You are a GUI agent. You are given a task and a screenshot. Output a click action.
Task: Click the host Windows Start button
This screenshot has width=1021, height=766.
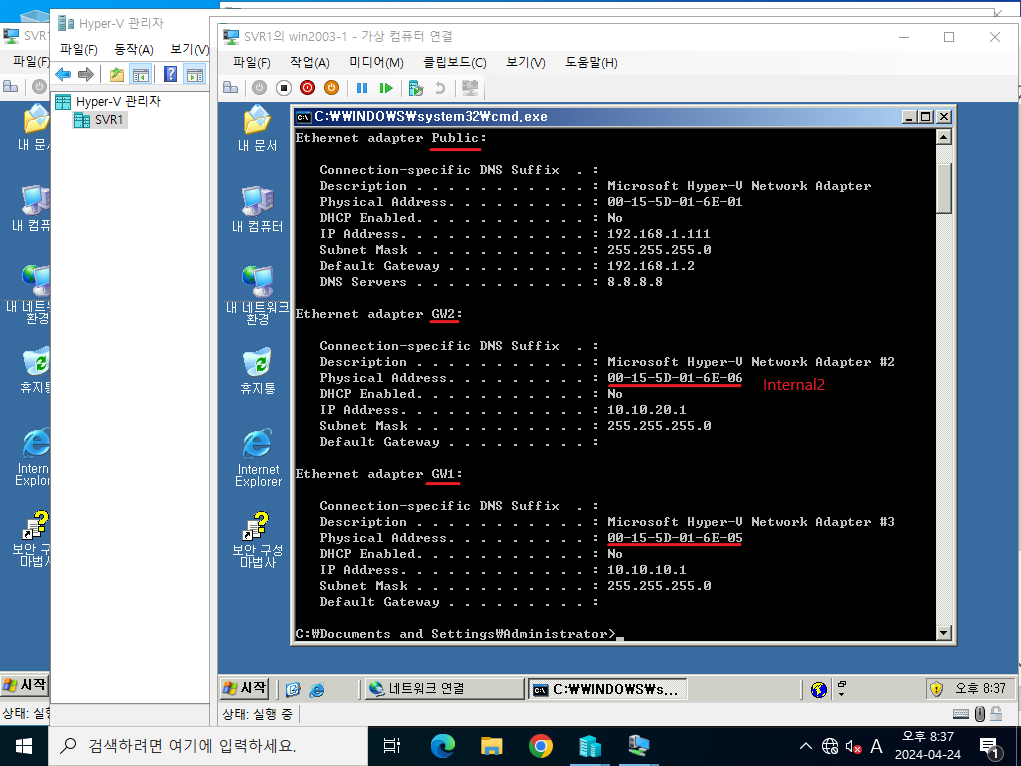tap(24, 746)
